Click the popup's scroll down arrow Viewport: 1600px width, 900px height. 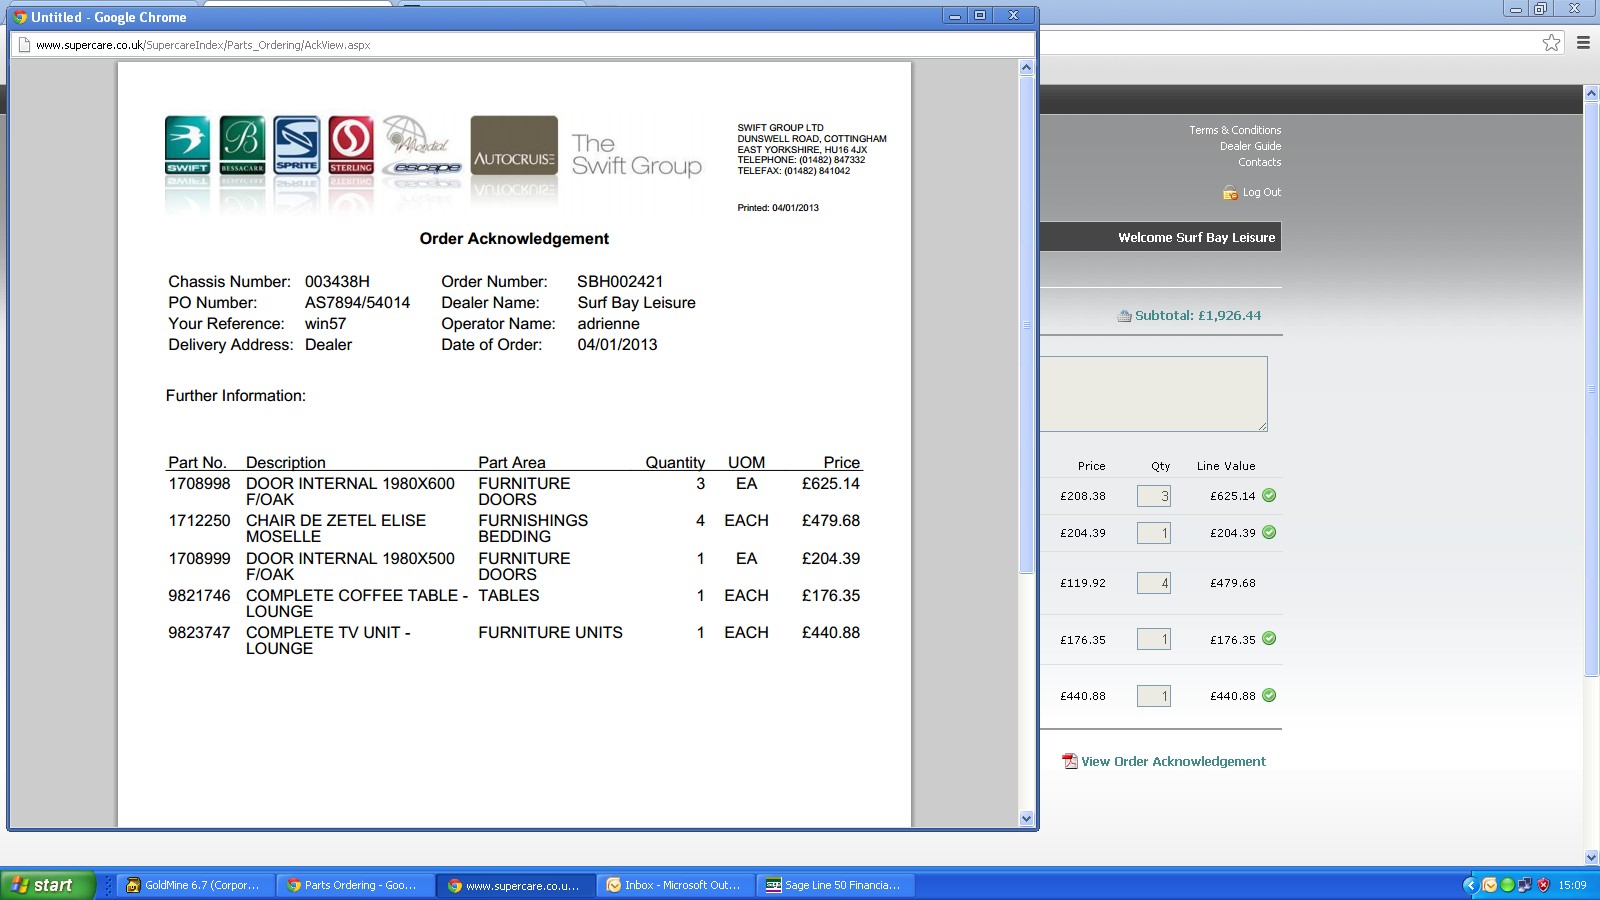pyautogui.click(x=1026, y=818)
